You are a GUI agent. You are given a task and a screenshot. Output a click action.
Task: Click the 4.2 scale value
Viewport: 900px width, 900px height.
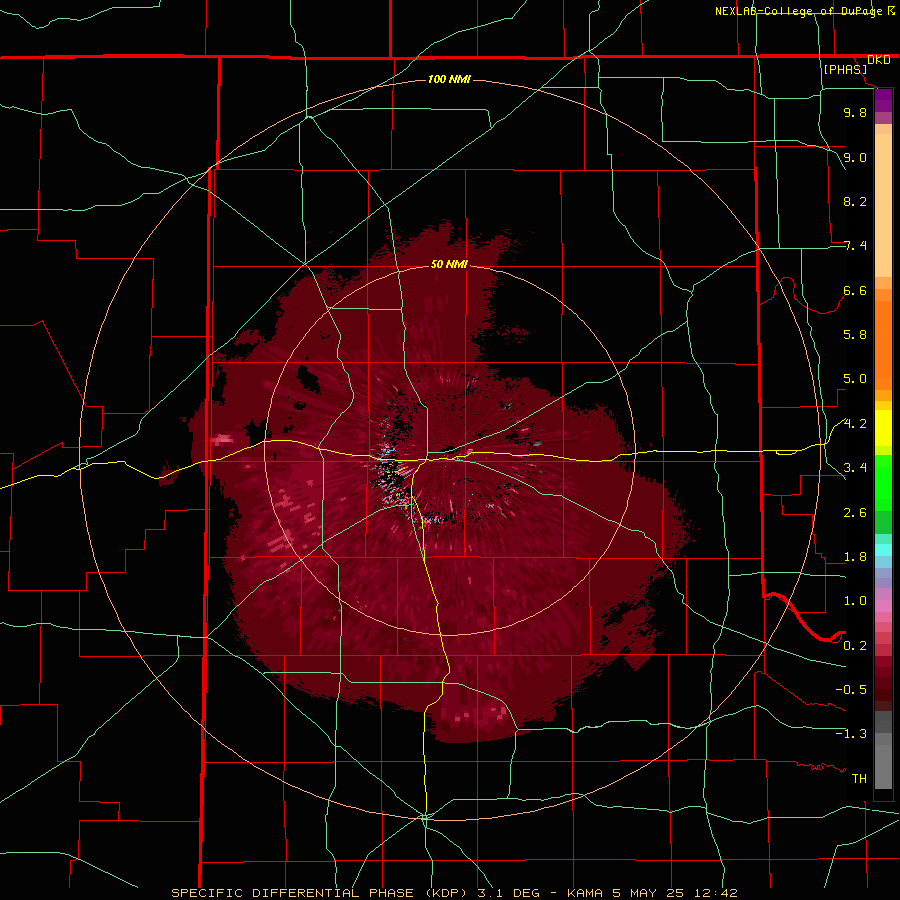point(855,424)
